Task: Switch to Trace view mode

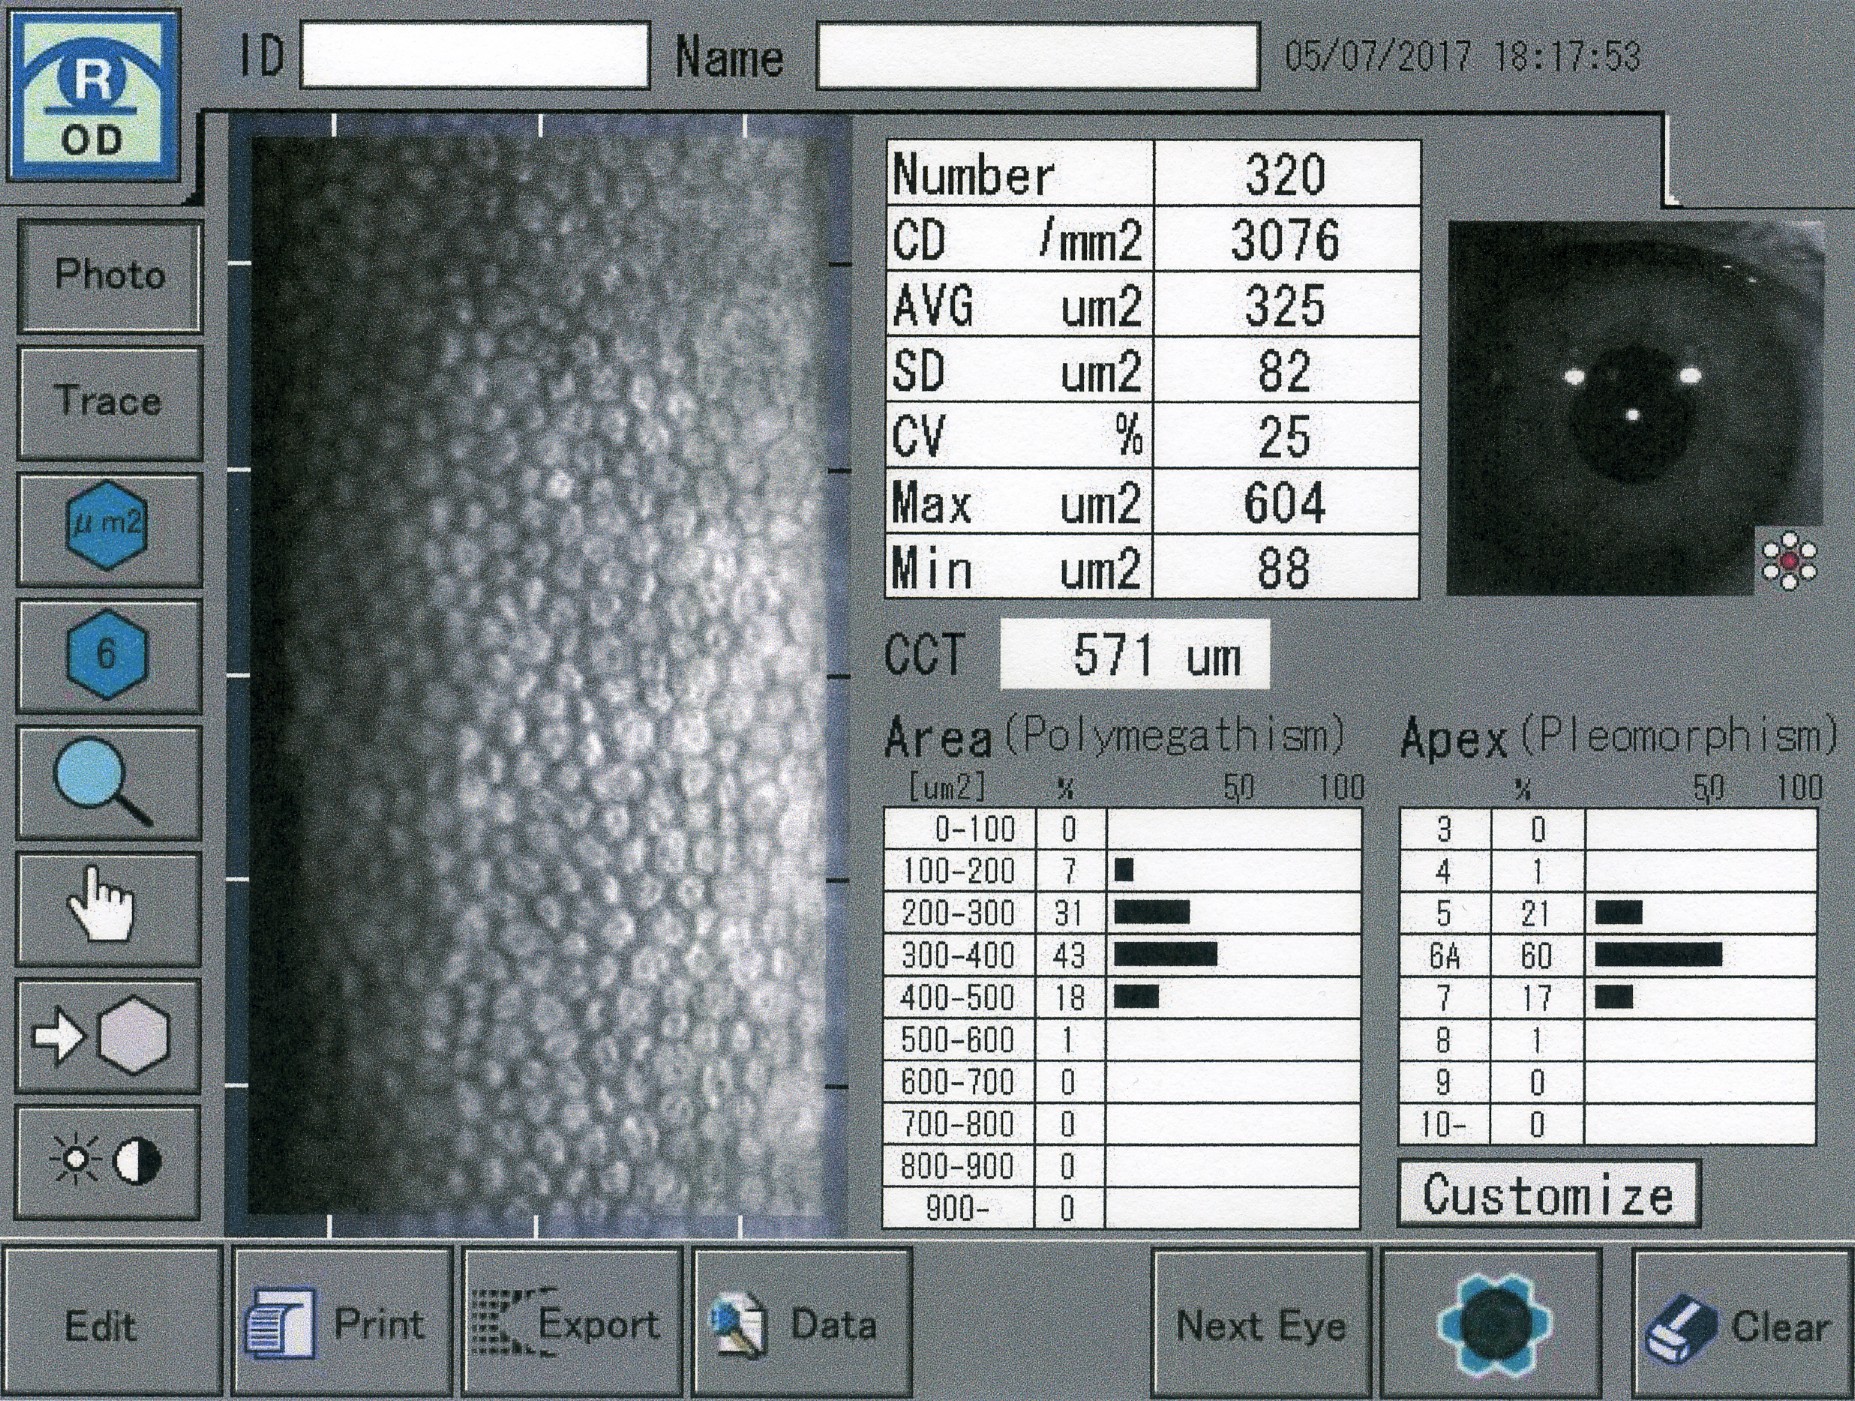Action: click(x=109, y=402)
